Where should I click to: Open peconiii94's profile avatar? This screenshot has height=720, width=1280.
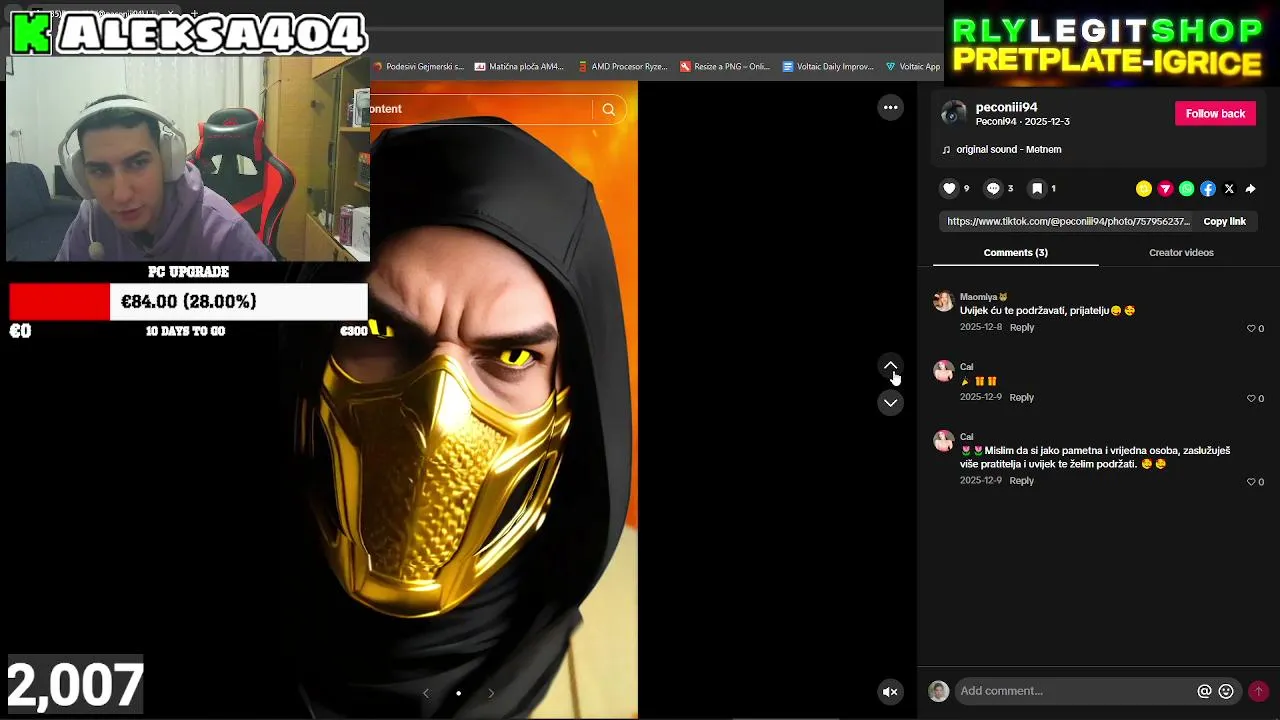[954, 113]
